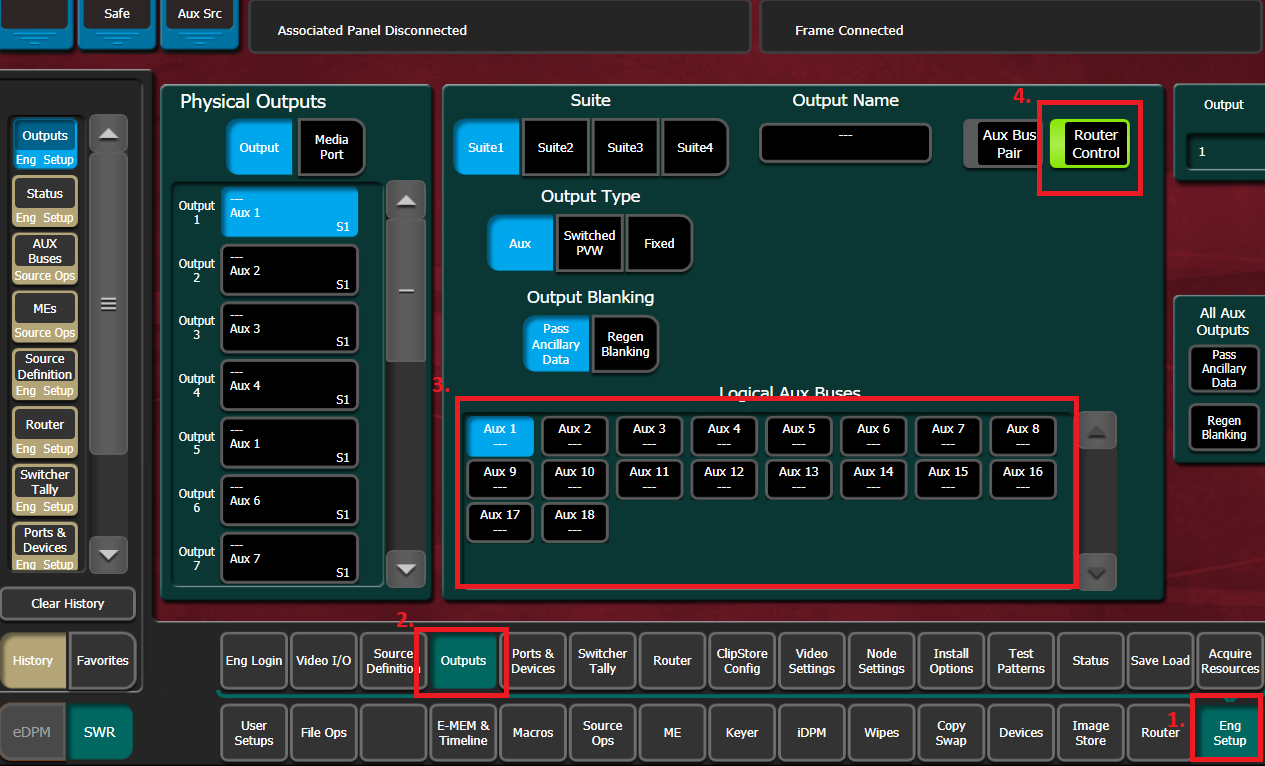Select Suite2

[555, 147]
